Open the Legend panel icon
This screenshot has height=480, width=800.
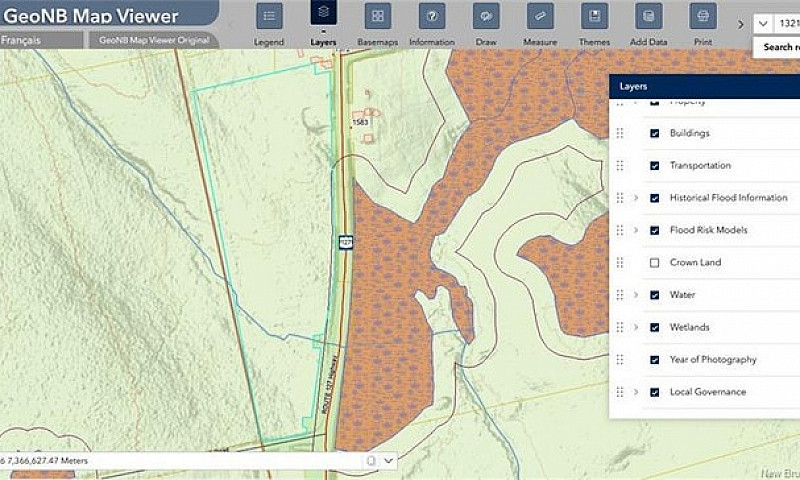pyautogui.click(x=269, y=16)
